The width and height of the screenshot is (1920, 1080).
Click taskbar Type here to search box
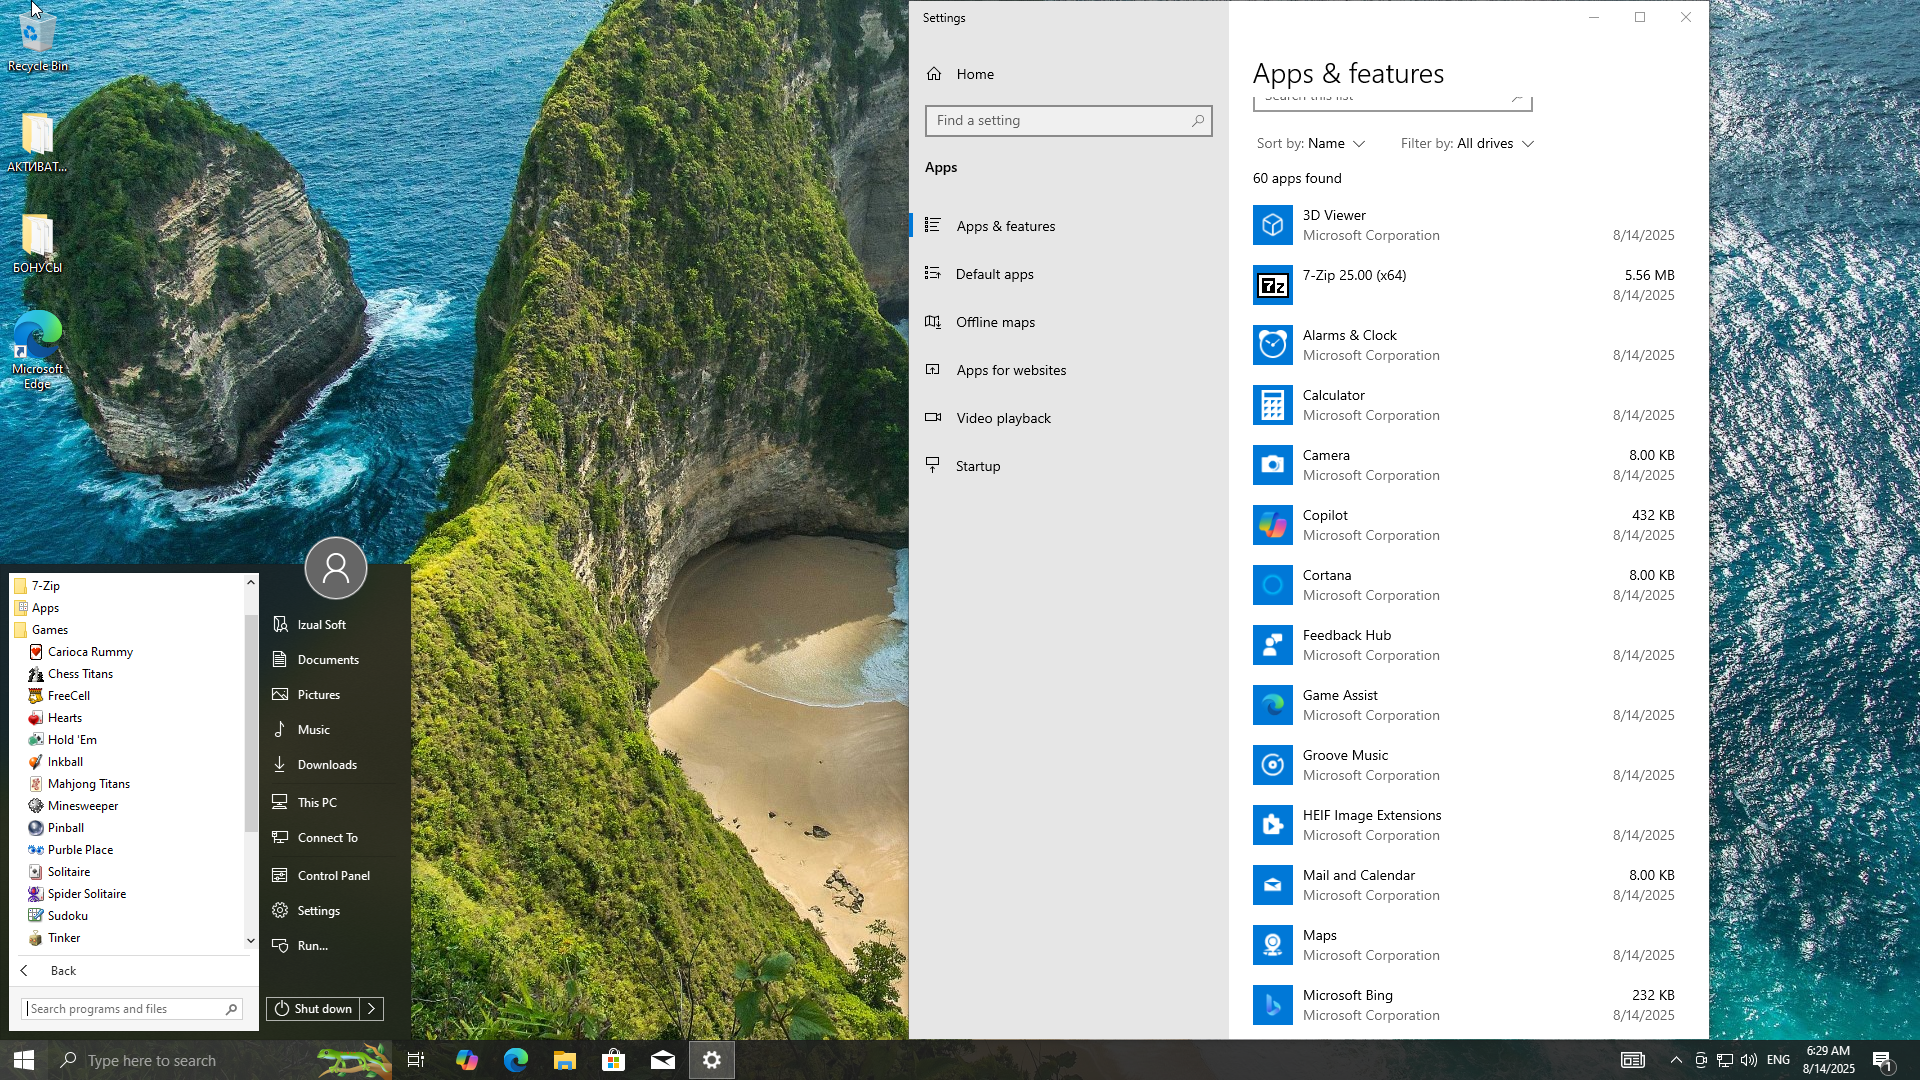[x=220, y=1060]
